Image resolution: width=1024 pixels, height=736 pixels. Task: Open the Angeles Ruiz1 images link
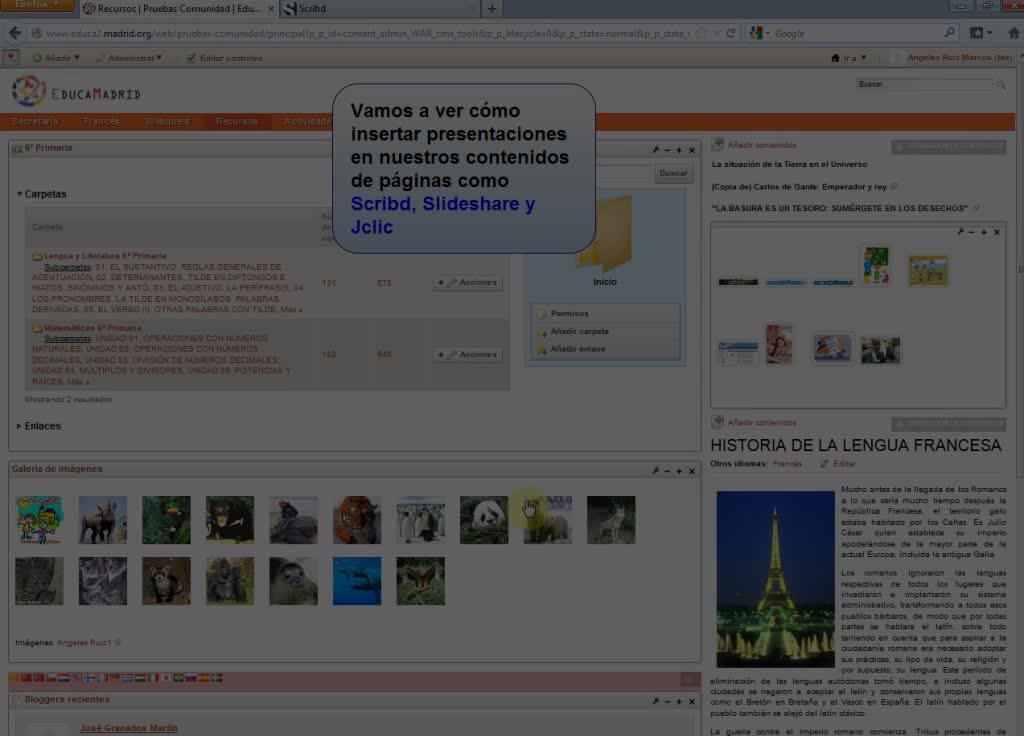tap(84, 643)
